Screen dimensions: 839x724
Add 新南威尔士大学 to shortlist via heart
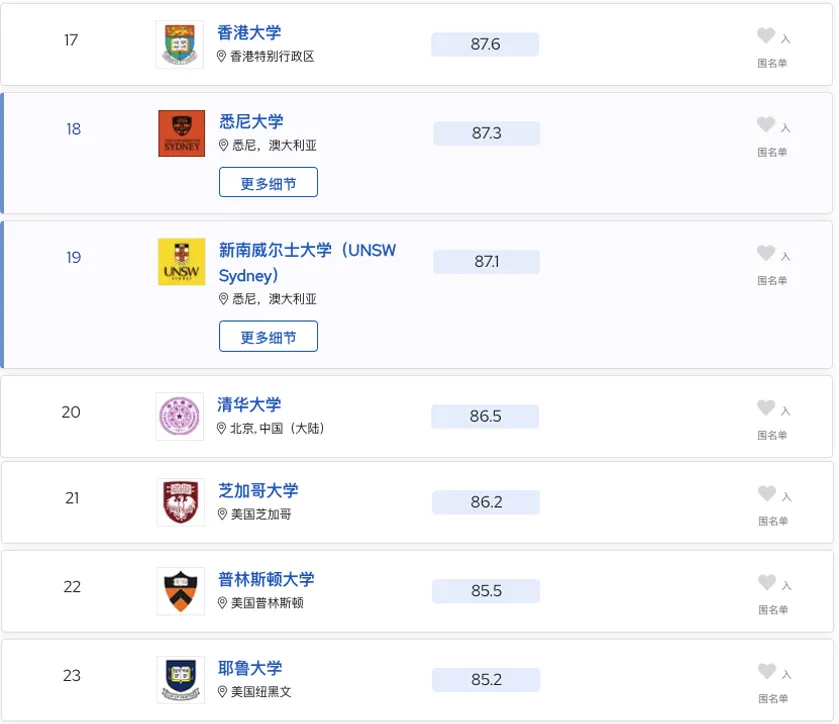coord(766,253)
